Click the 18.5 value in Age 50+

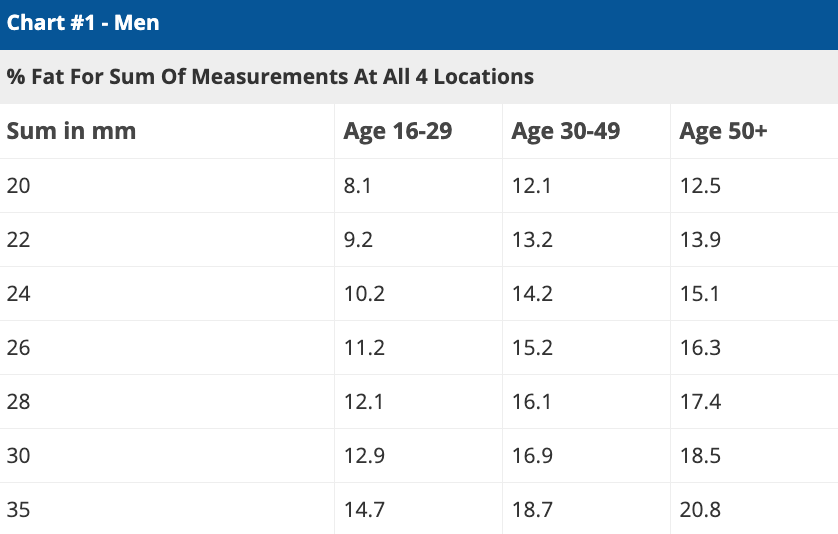point(699,456)
